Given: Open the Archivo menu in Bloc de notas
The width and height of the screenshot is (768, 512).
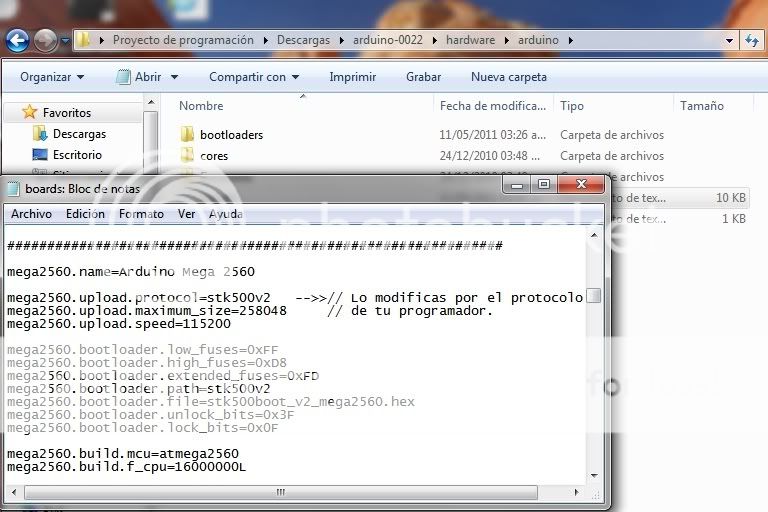Looking at the screenshot, I should click(31, 214).
